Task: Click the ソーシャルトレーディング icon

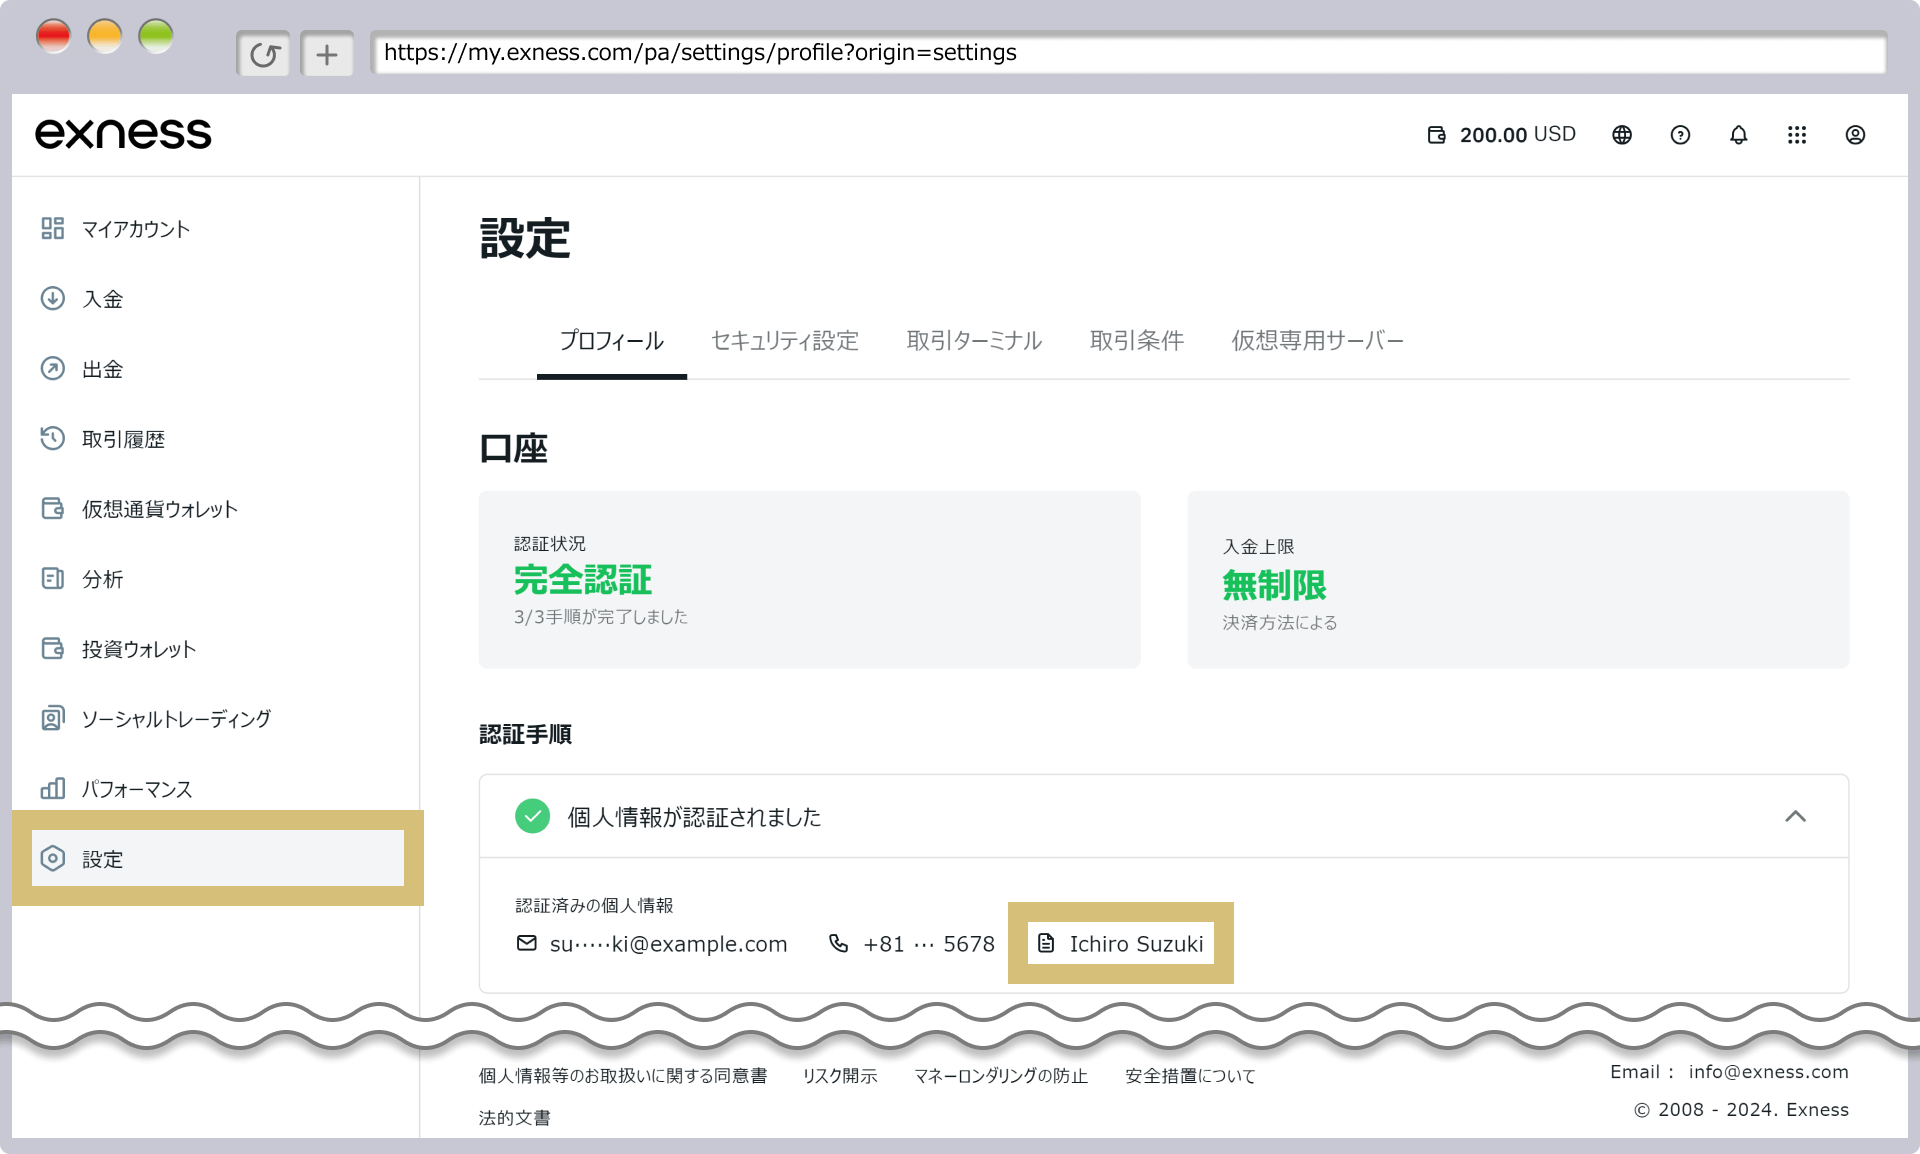Action: (x=53, y=719)
